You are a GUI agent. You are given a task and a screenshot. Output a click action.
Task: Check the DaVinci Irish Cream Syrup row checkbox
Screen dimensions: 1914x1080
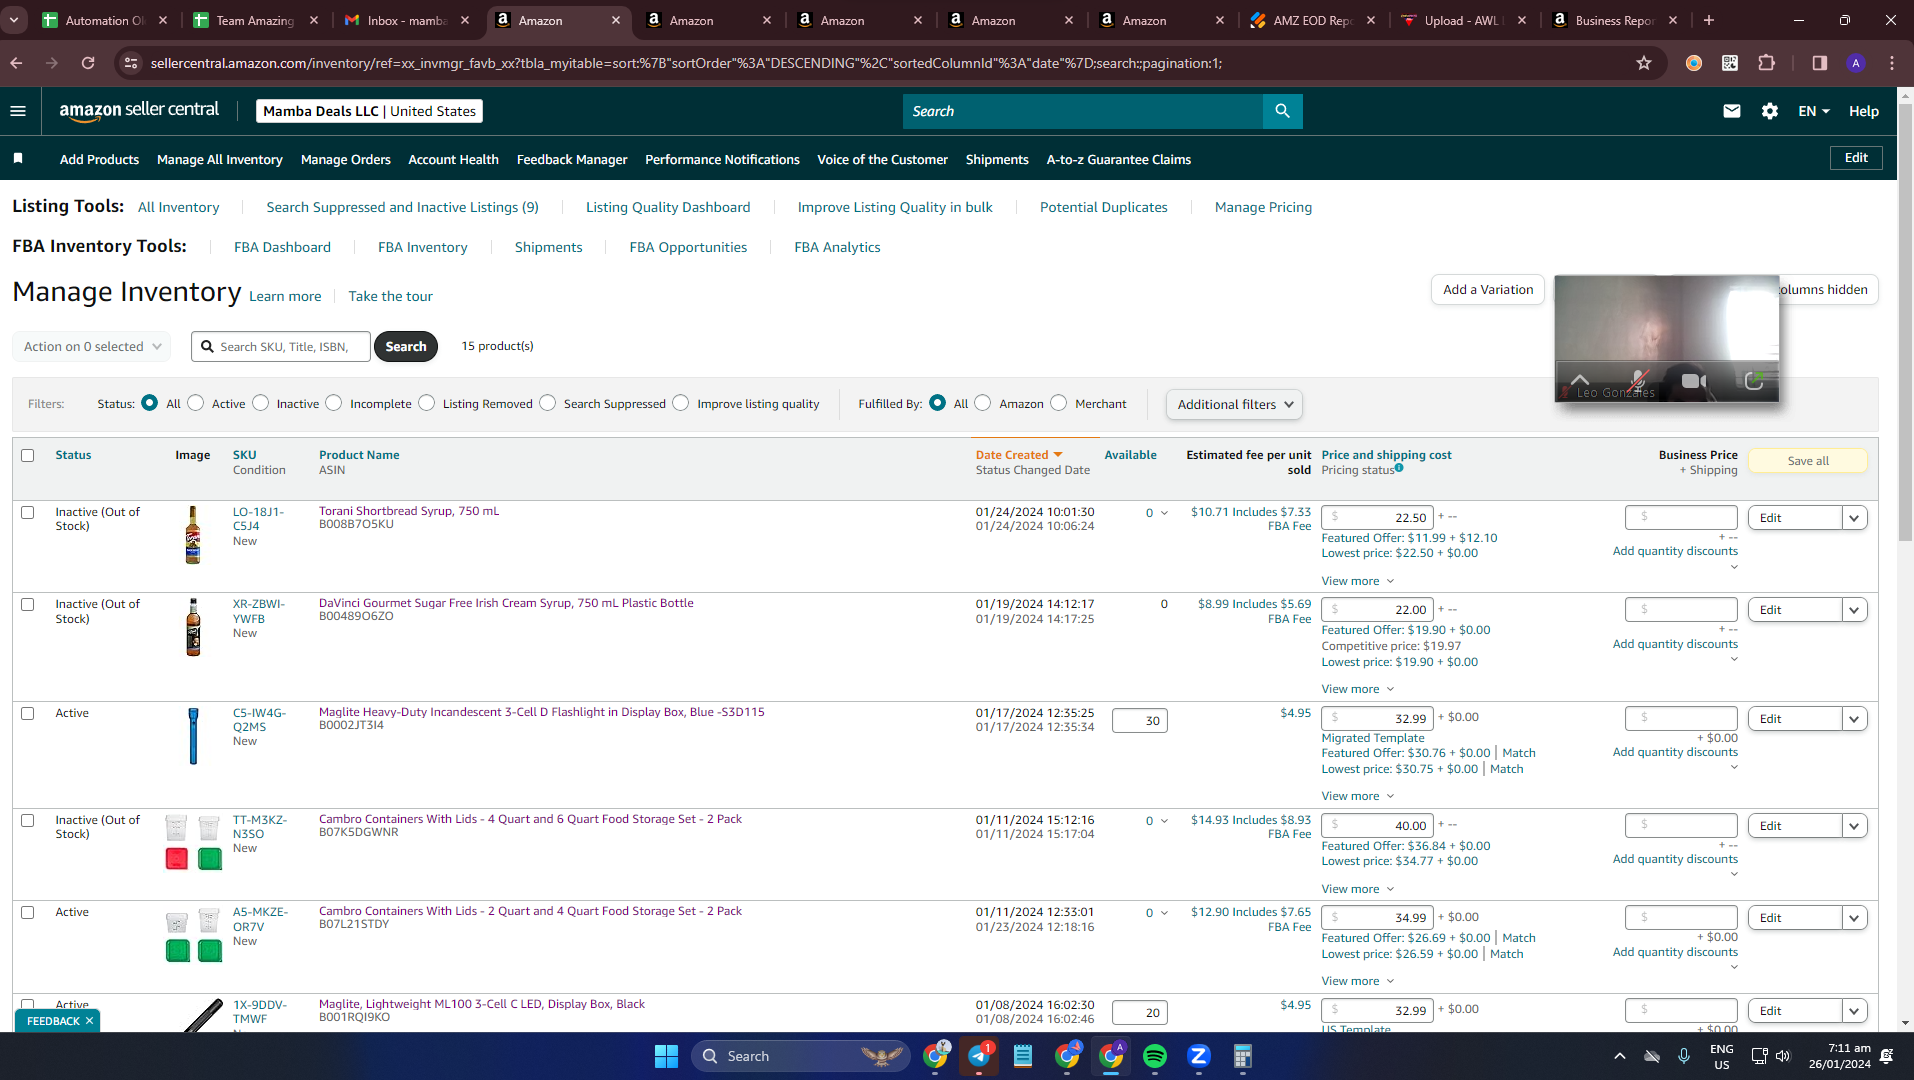click(28, 605)
